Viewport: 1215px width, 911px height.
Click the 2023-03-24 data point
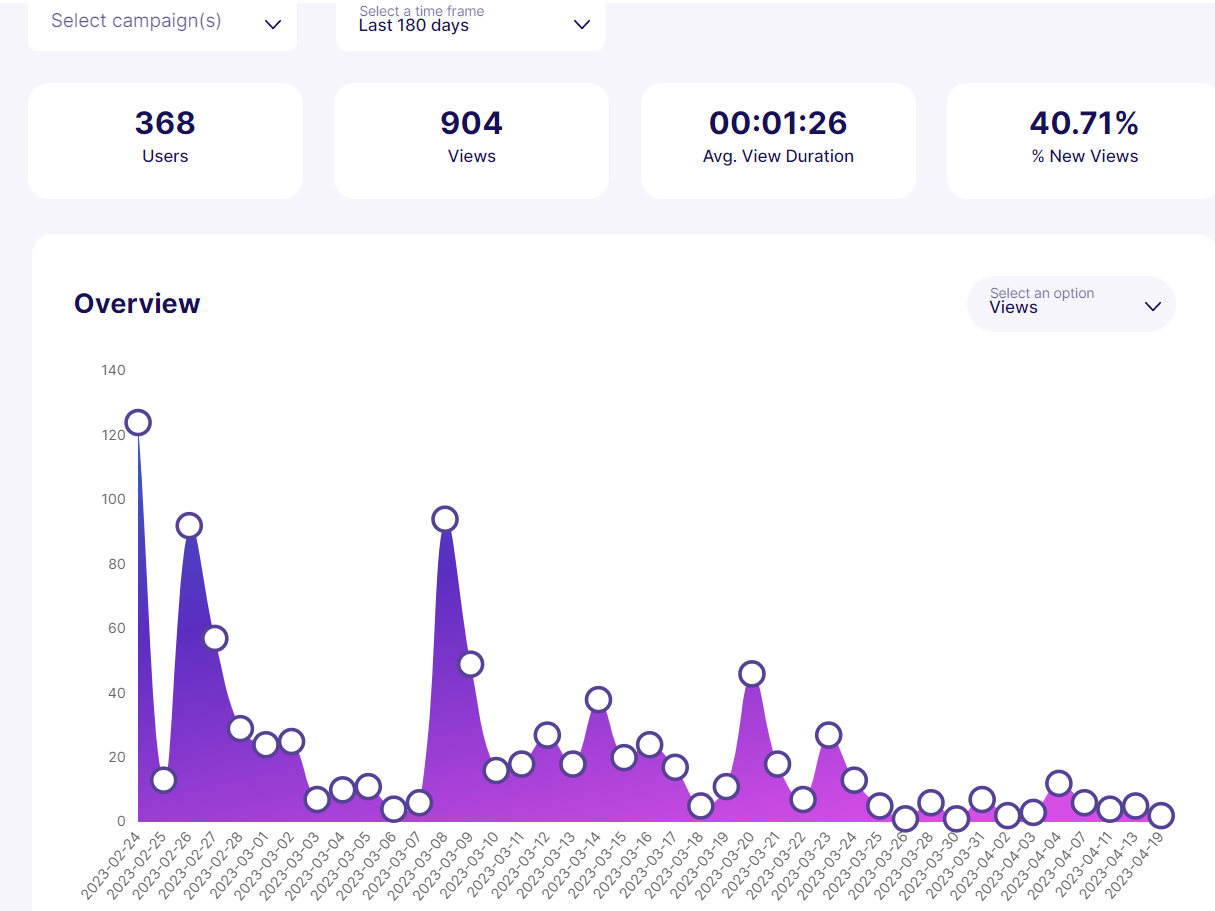[x=854, y=780]
